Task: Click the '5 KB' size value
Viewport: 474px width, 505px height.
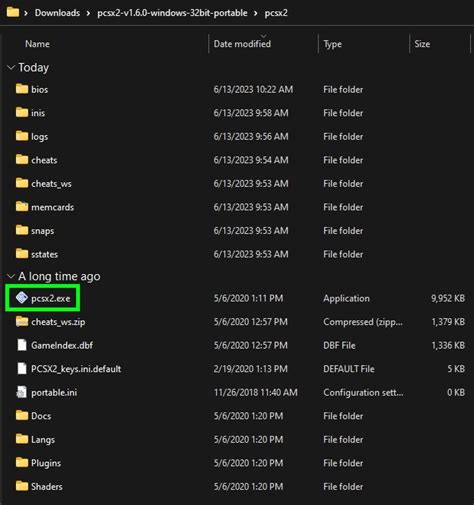Action: 456,369
